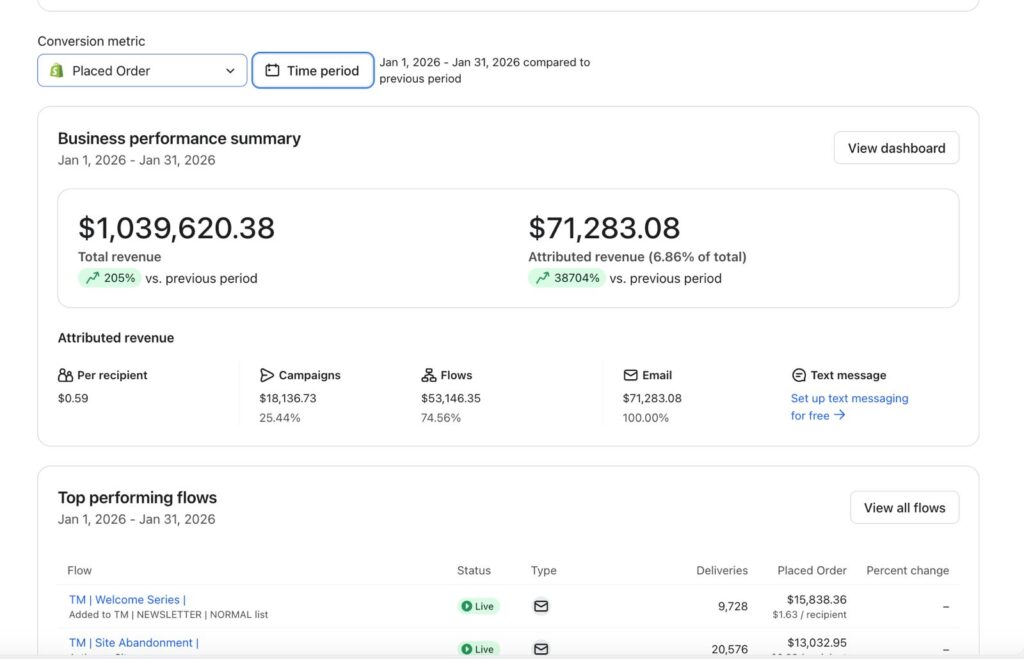This screenshot has height=659, width=1024.
Task: Click the Live status badge for Welcome Series
Action: (x=478, y=606)
